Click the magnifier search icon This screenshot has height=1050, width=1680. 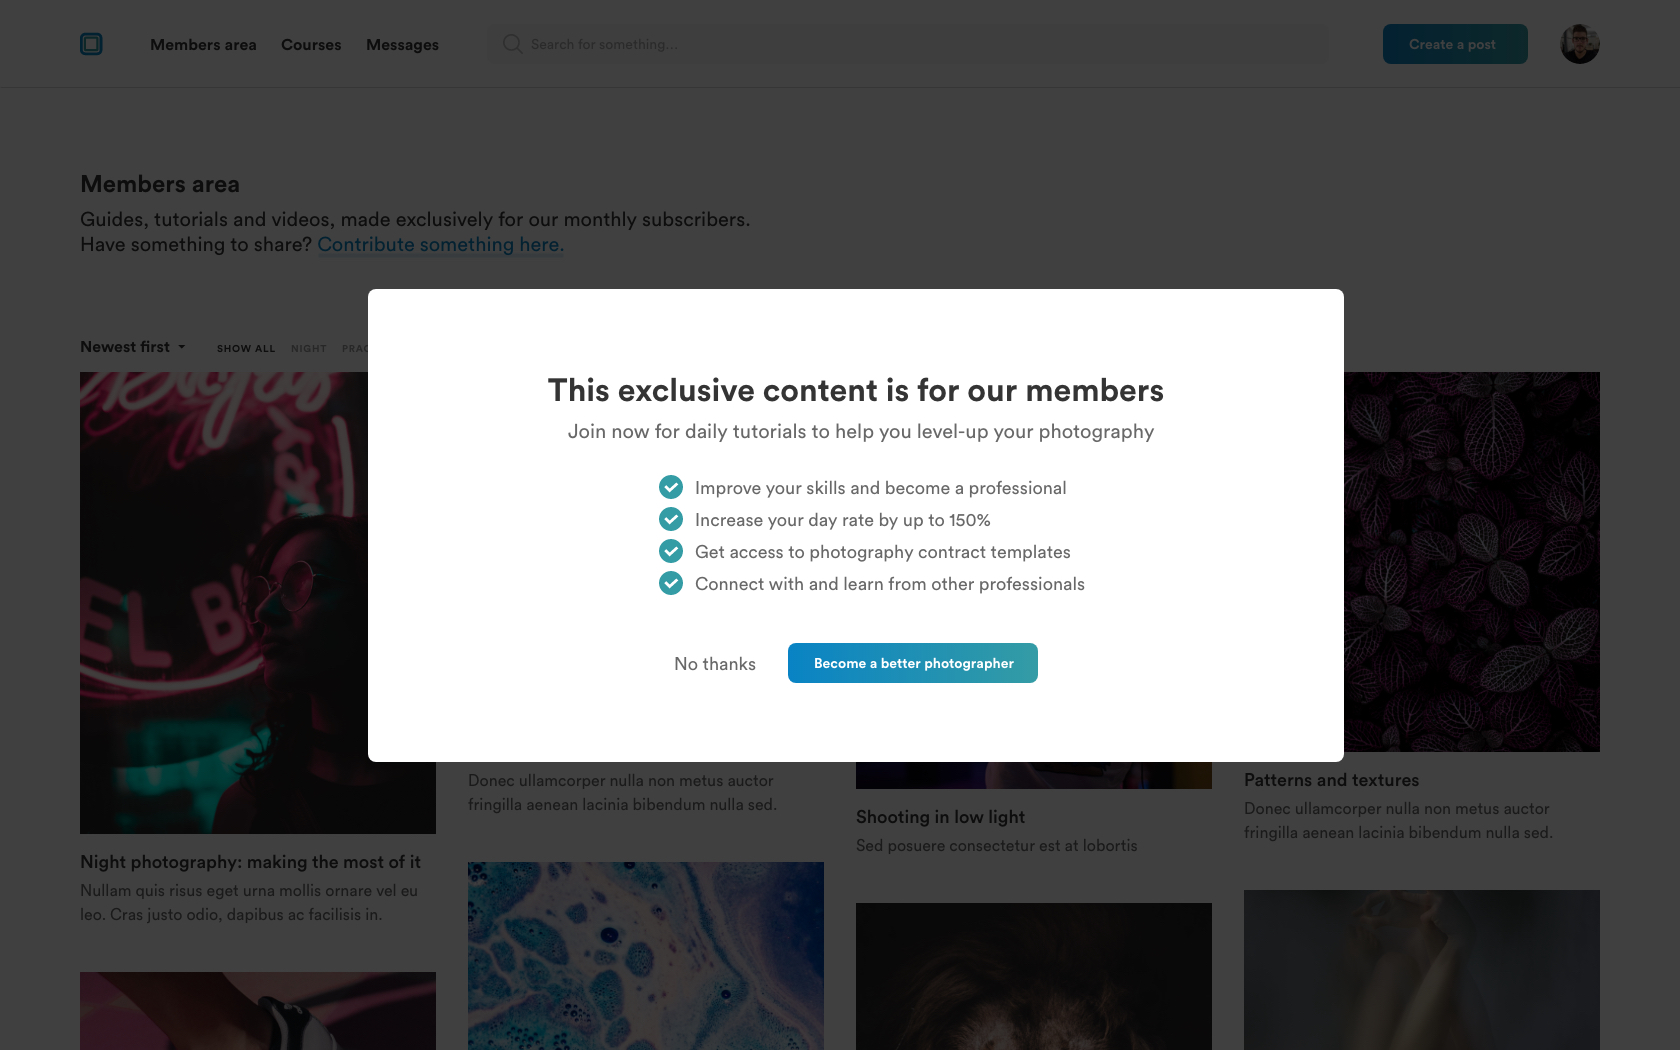pos(512,44)
